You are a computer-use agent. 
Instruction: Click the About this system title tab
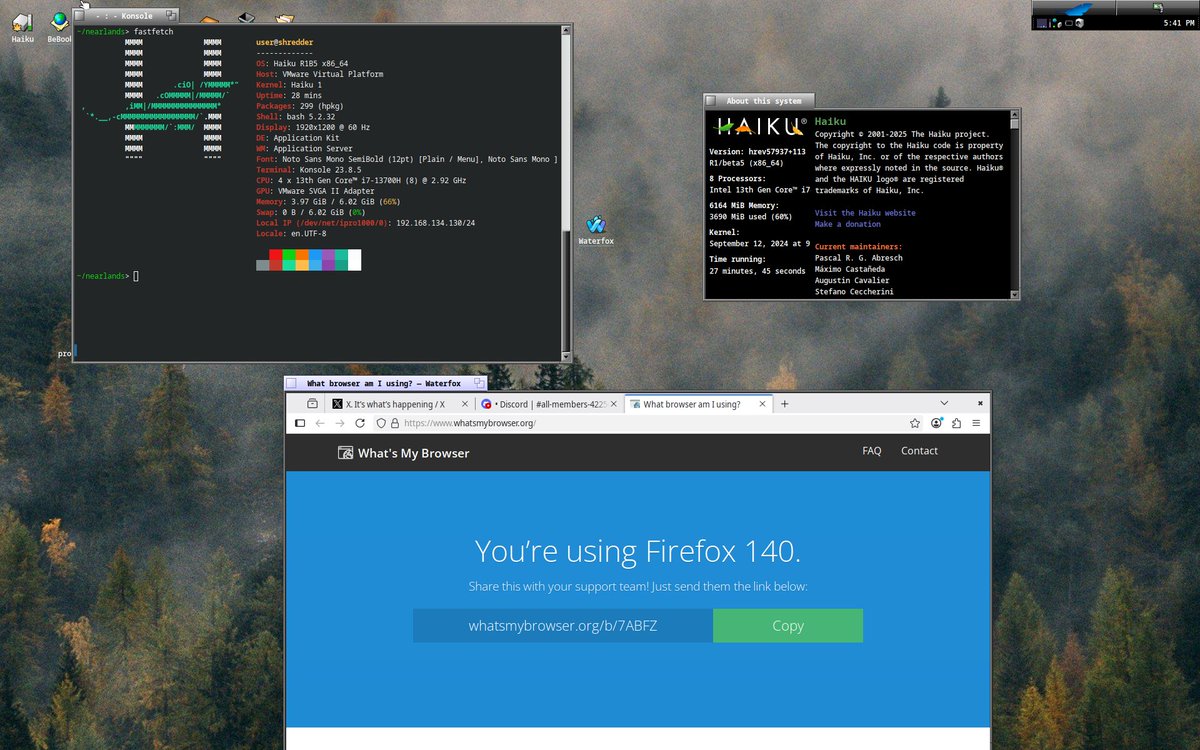click(x=760, y=100)
